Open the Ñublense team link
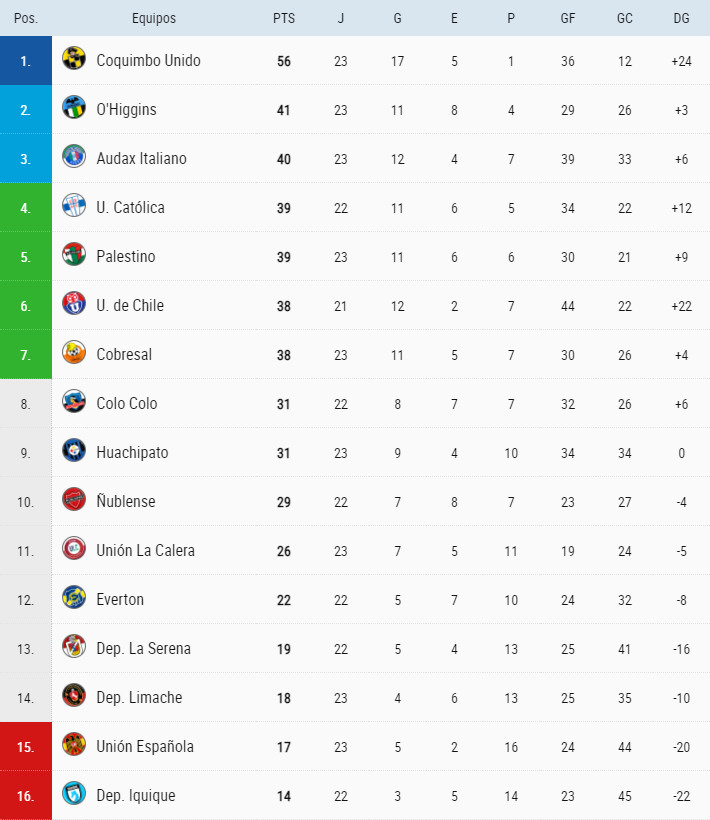Image resolution: width=710 pixels, height=820 pixels. (x=126, y=501)
